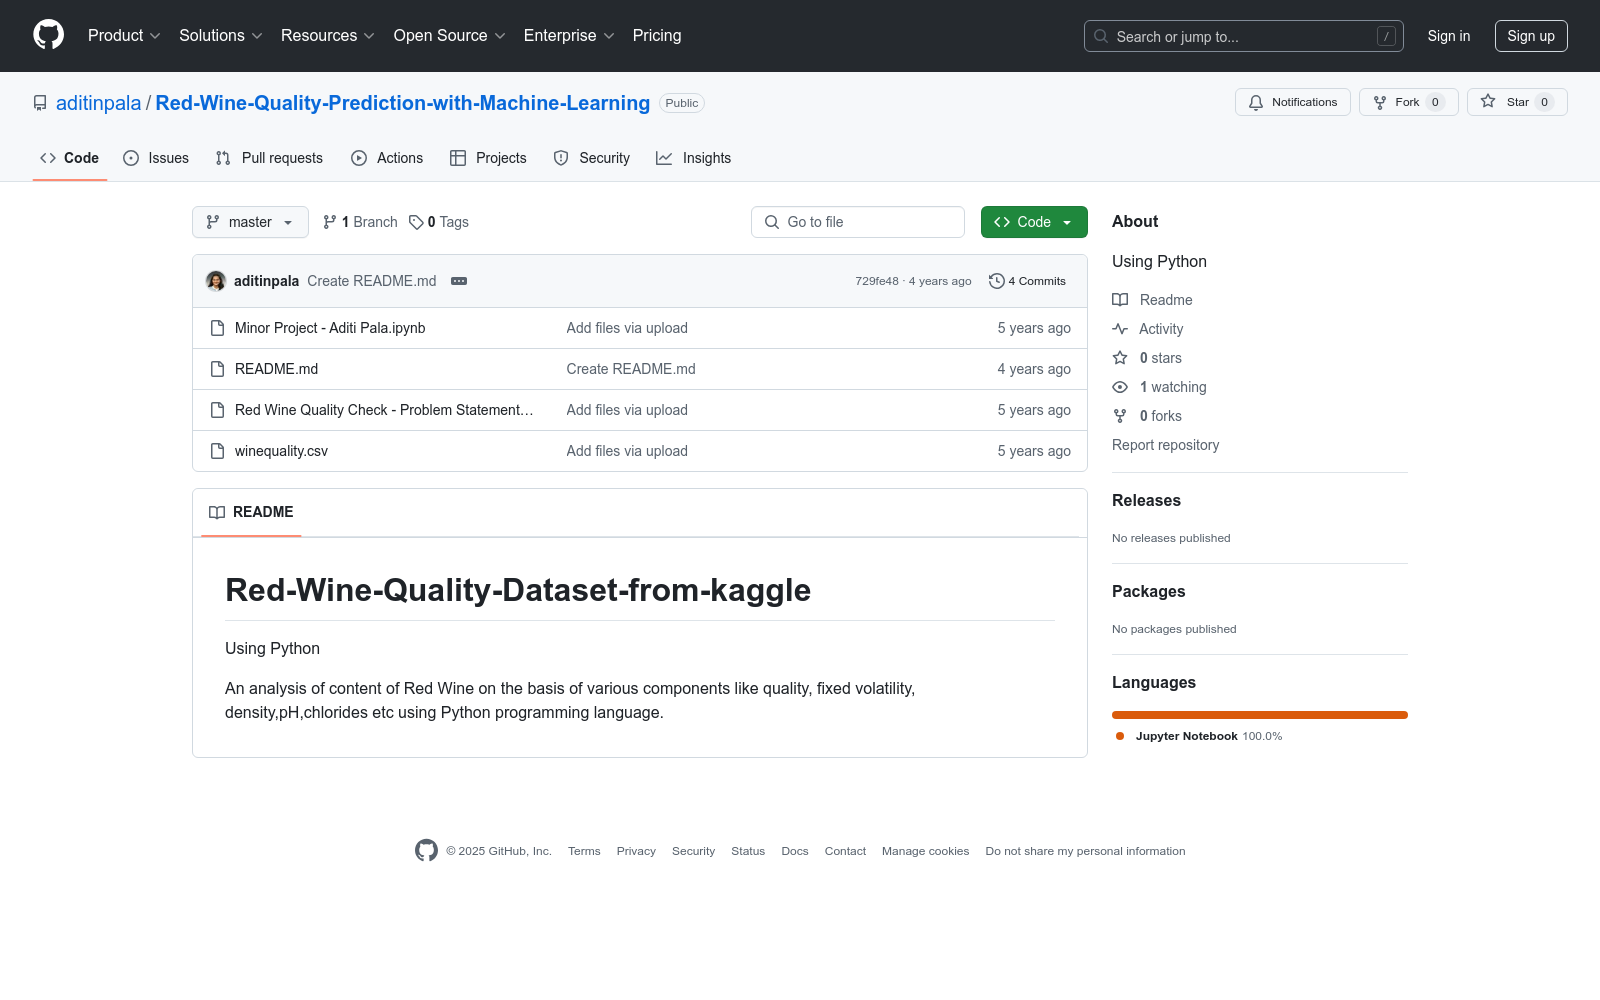Screen dimensions: 1600x1000
Task: Open aditinpala owner profile link
Action: (99, 103)
